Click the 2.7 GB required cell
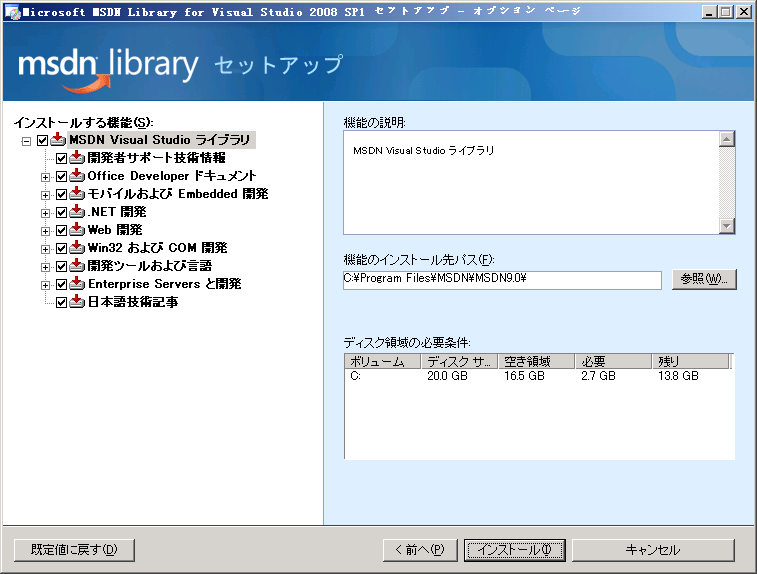Screen dimensions: 757x574 [598, 376]
